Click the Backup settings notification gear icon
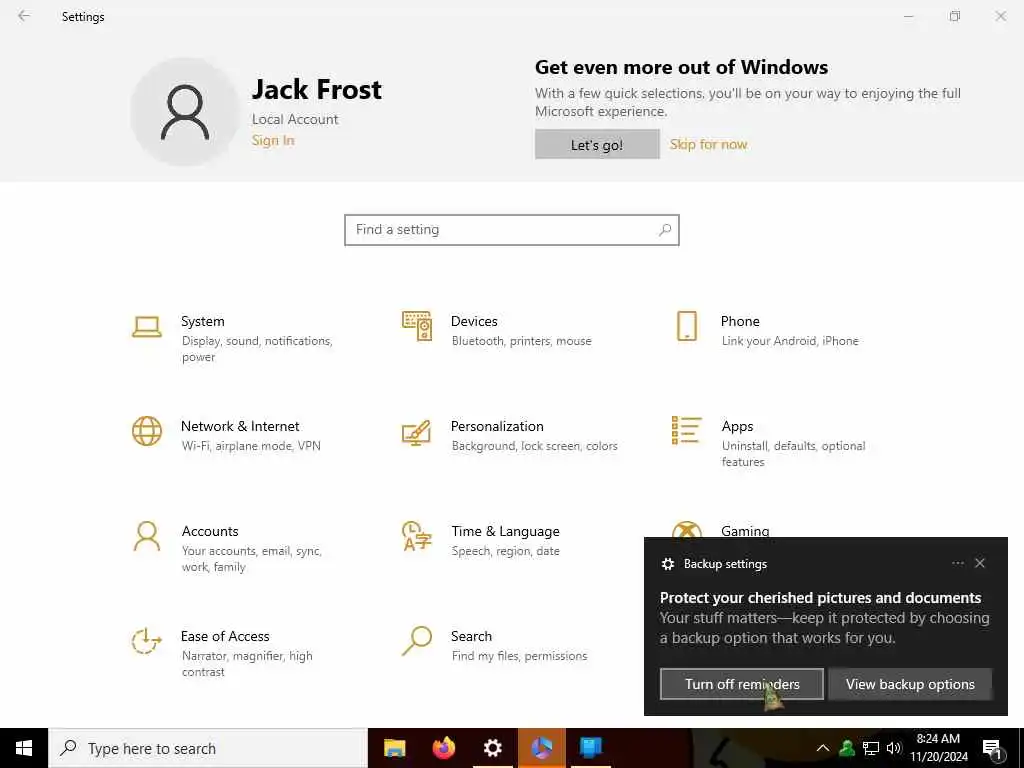The width and height of the screenshot is (1024, 768). [x=667, y=564]
